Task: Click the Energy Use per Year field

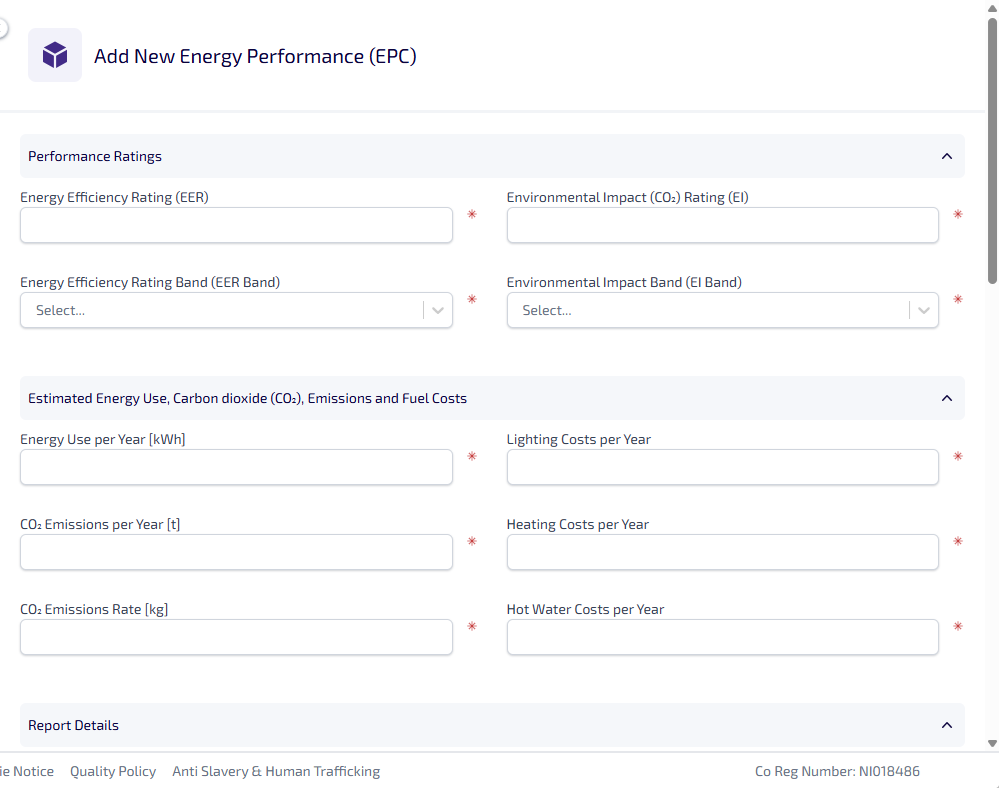Action: [x=236, y=467]
